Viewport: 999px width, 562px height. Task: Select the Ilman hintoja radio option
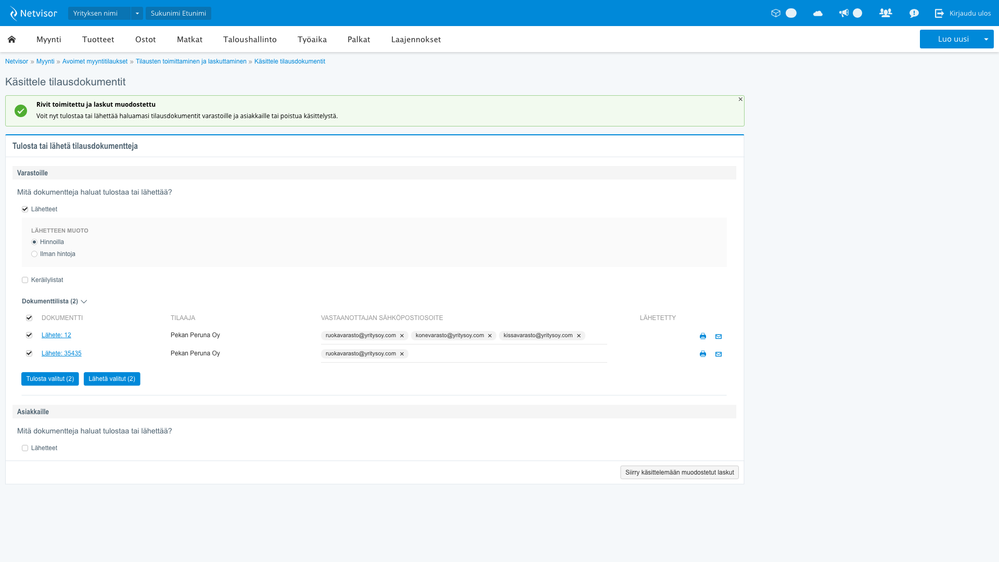(34, 254)
